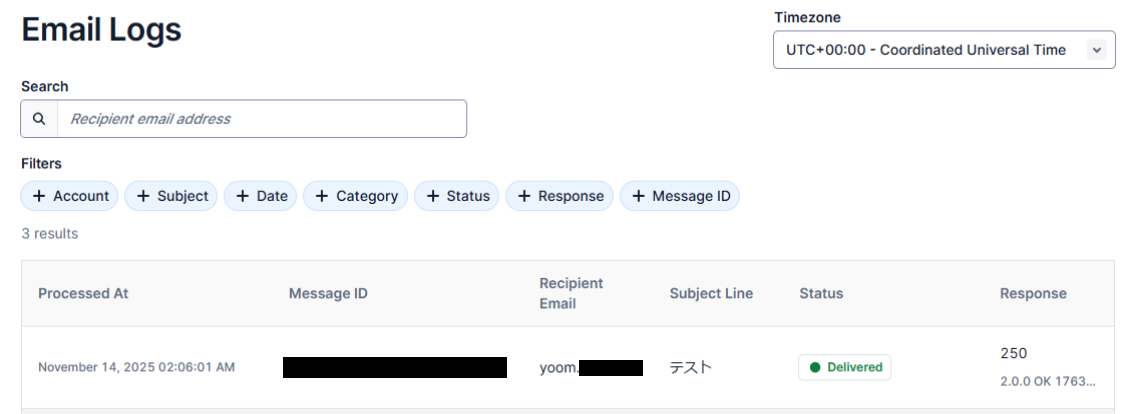The height and width of the screenshot is (414, 1129).
Task: Click the Timezone dropdown chevron
Action: (x=1096, y=50)
